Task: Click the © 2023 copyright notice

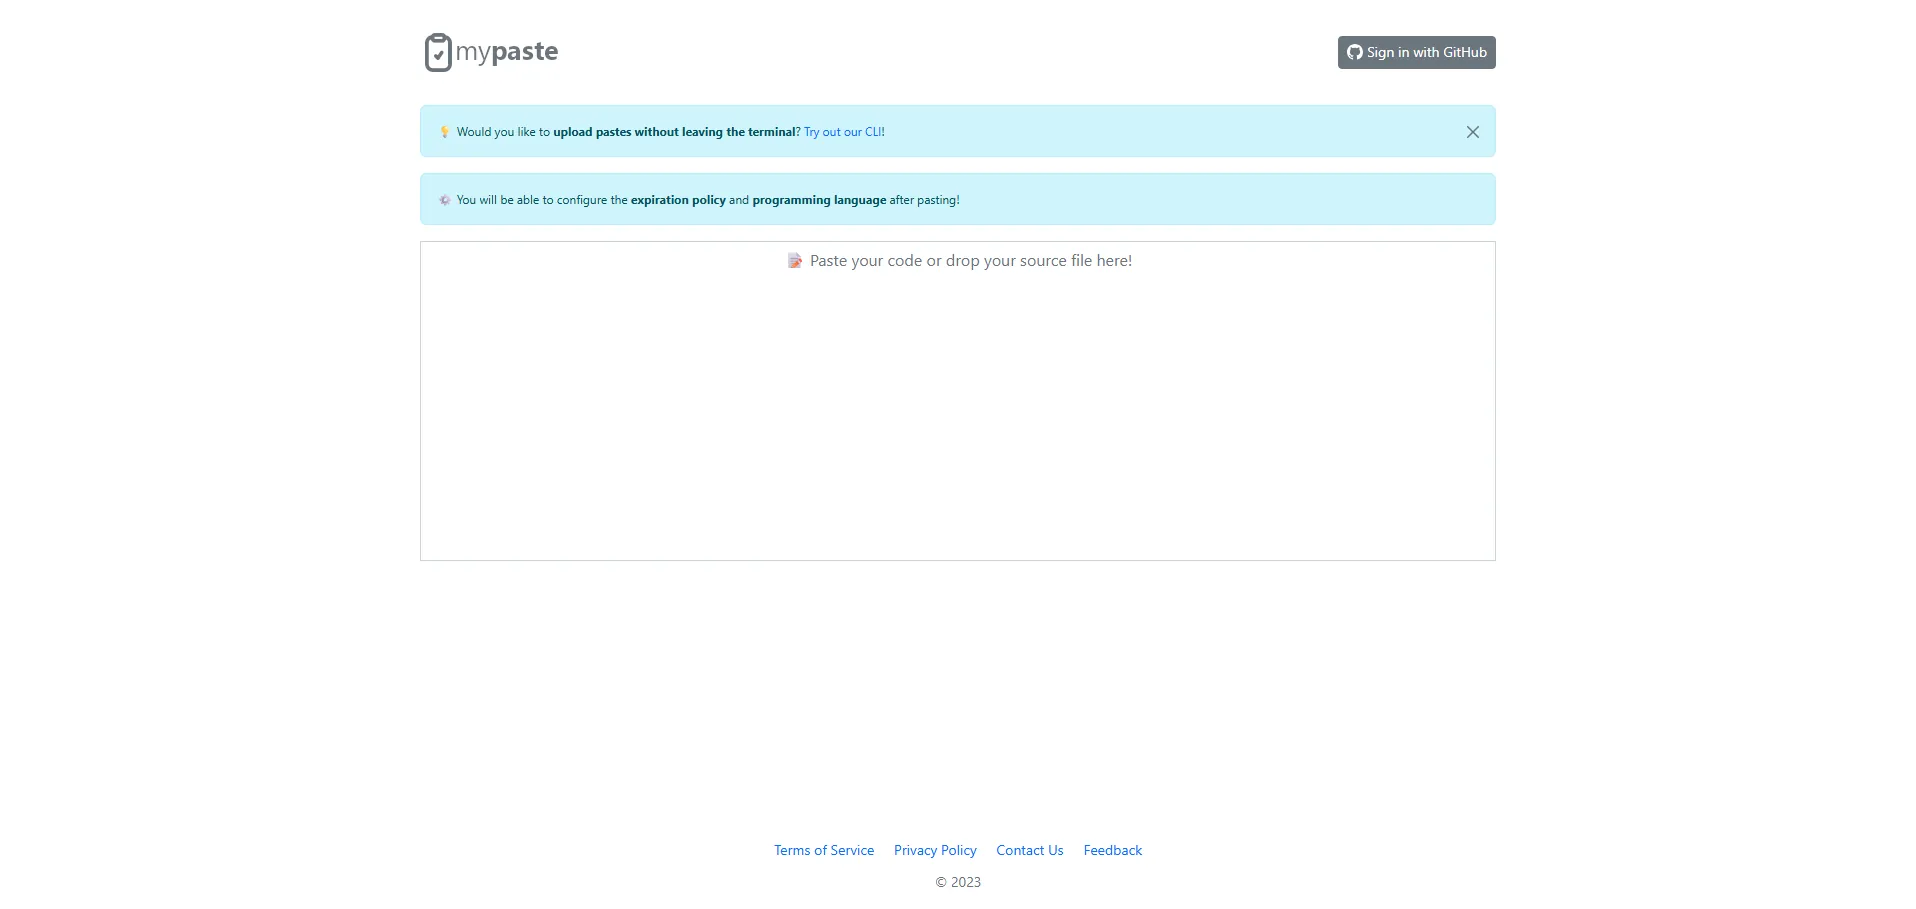Action: pos(957,882)
